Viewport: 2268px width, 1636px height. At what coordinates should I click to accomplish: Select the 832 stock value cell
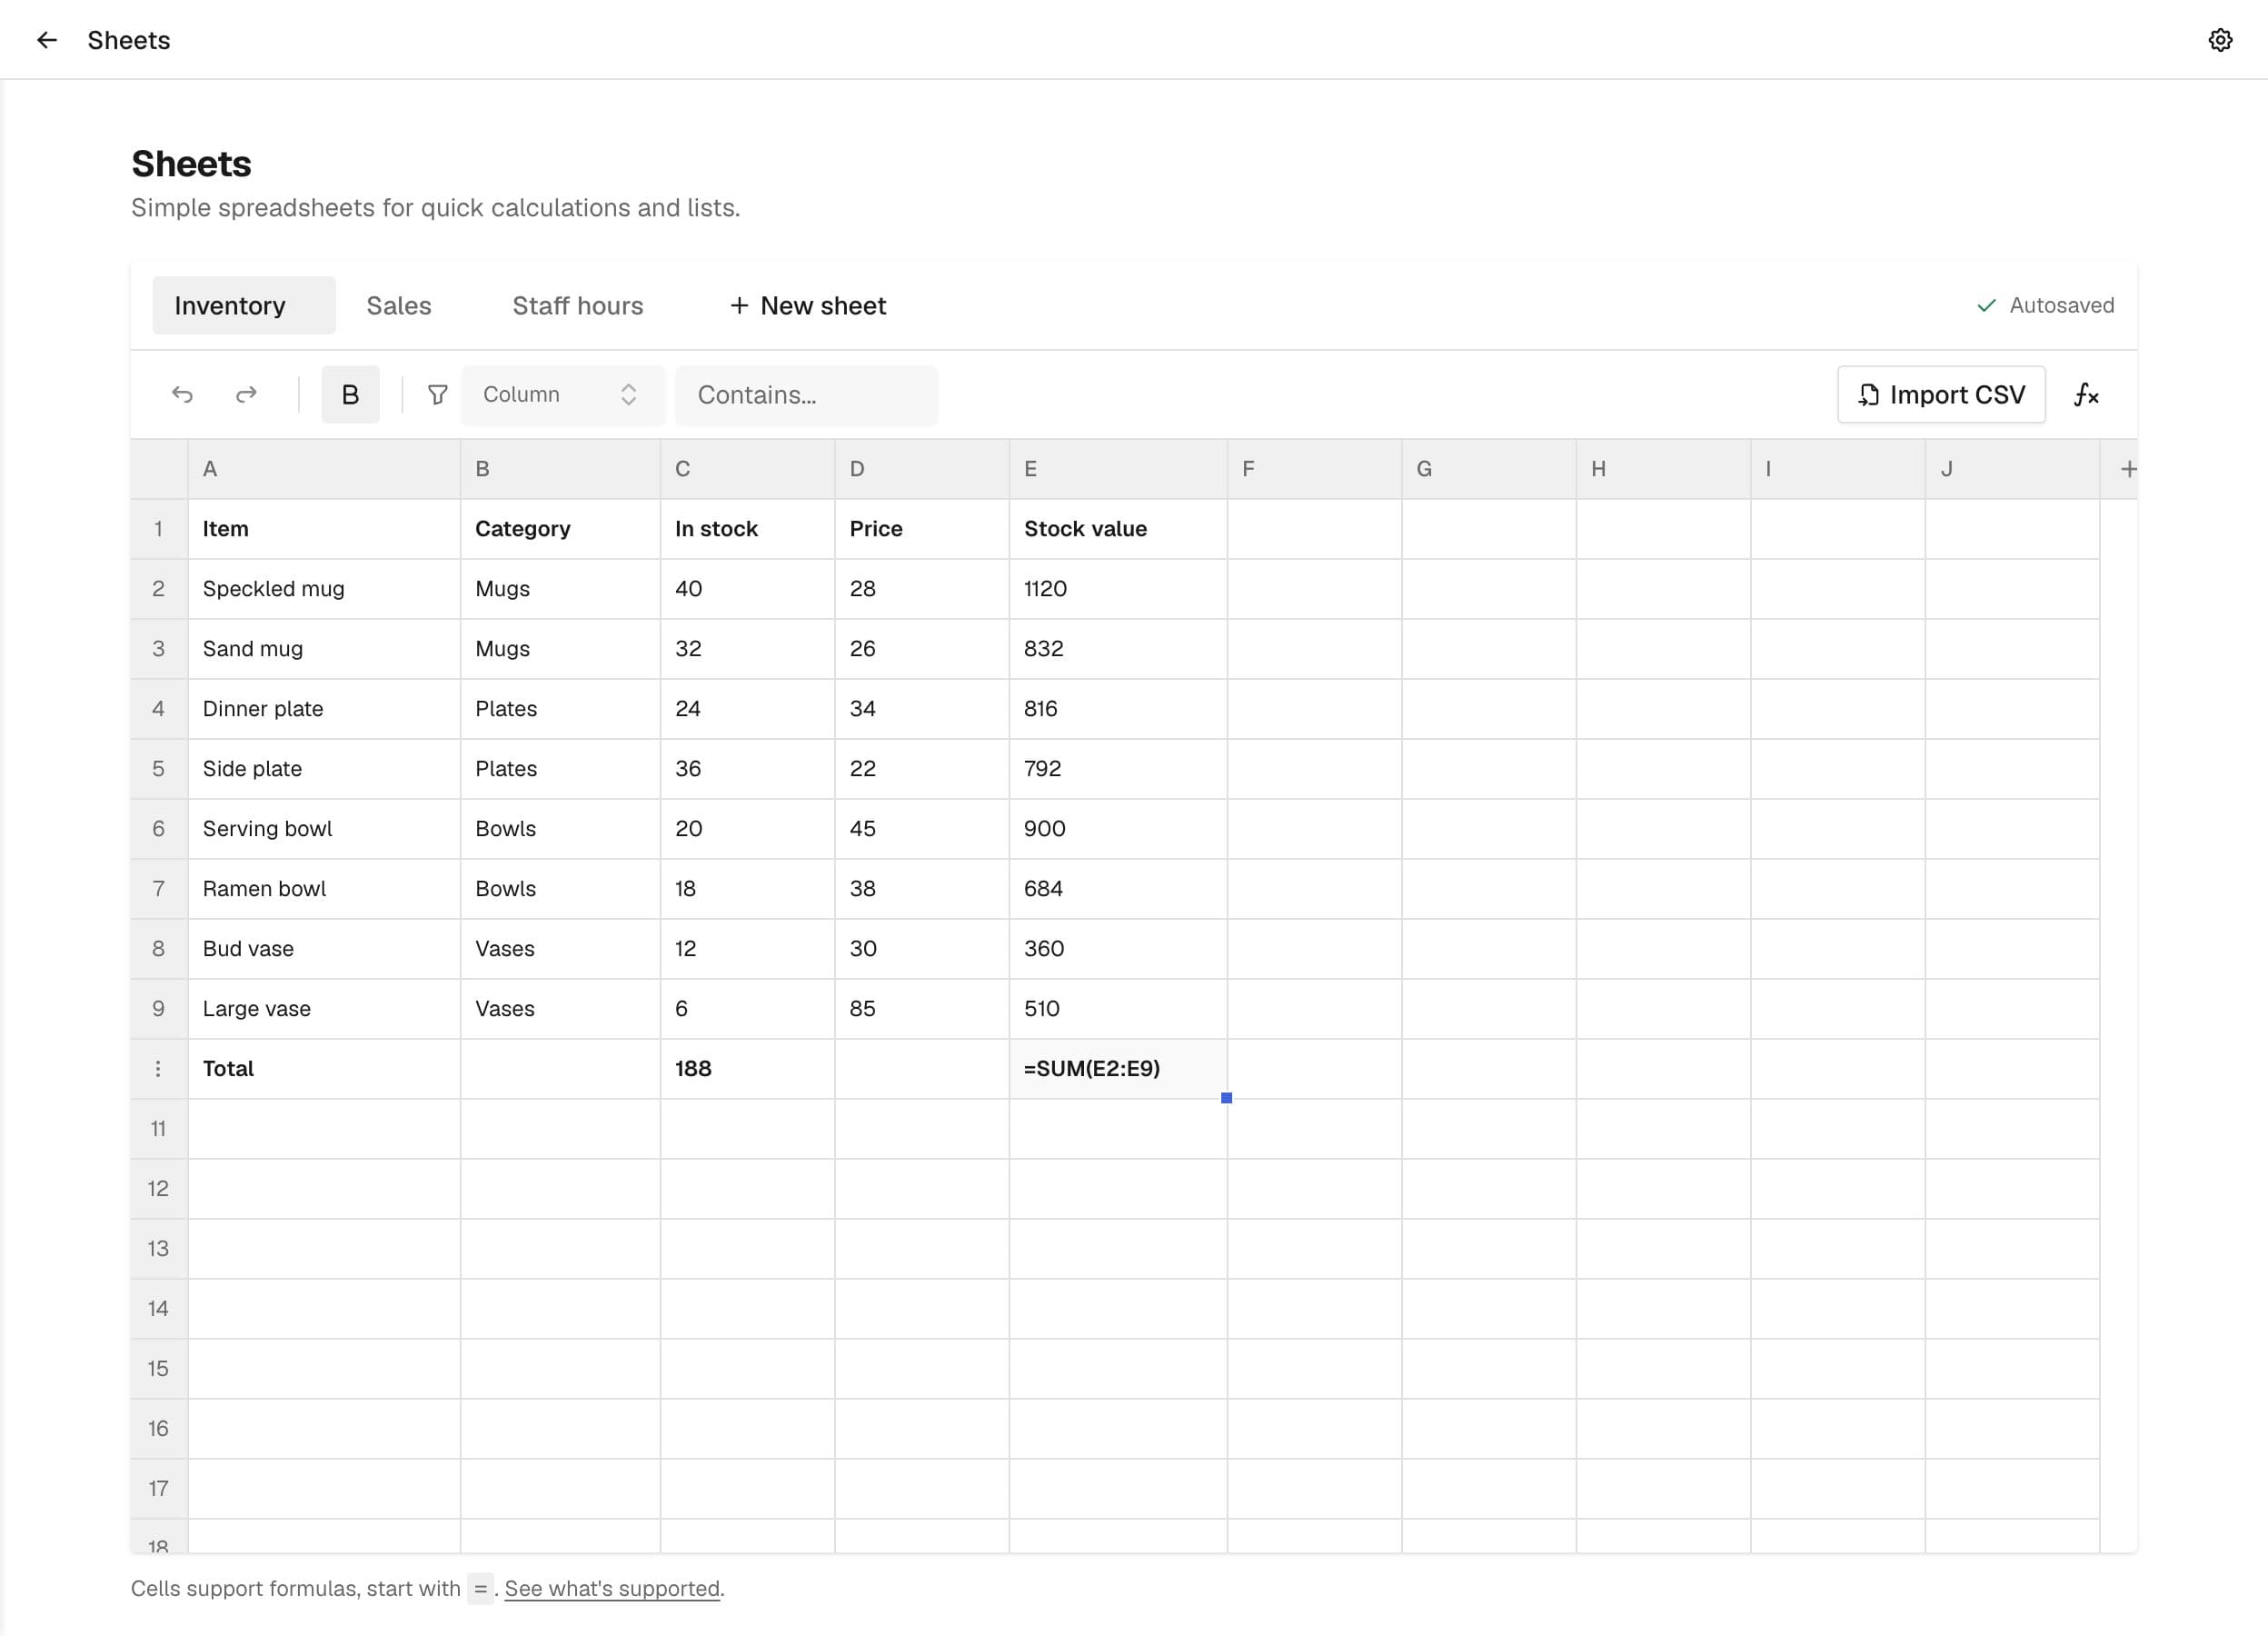tap(1118, 649)
